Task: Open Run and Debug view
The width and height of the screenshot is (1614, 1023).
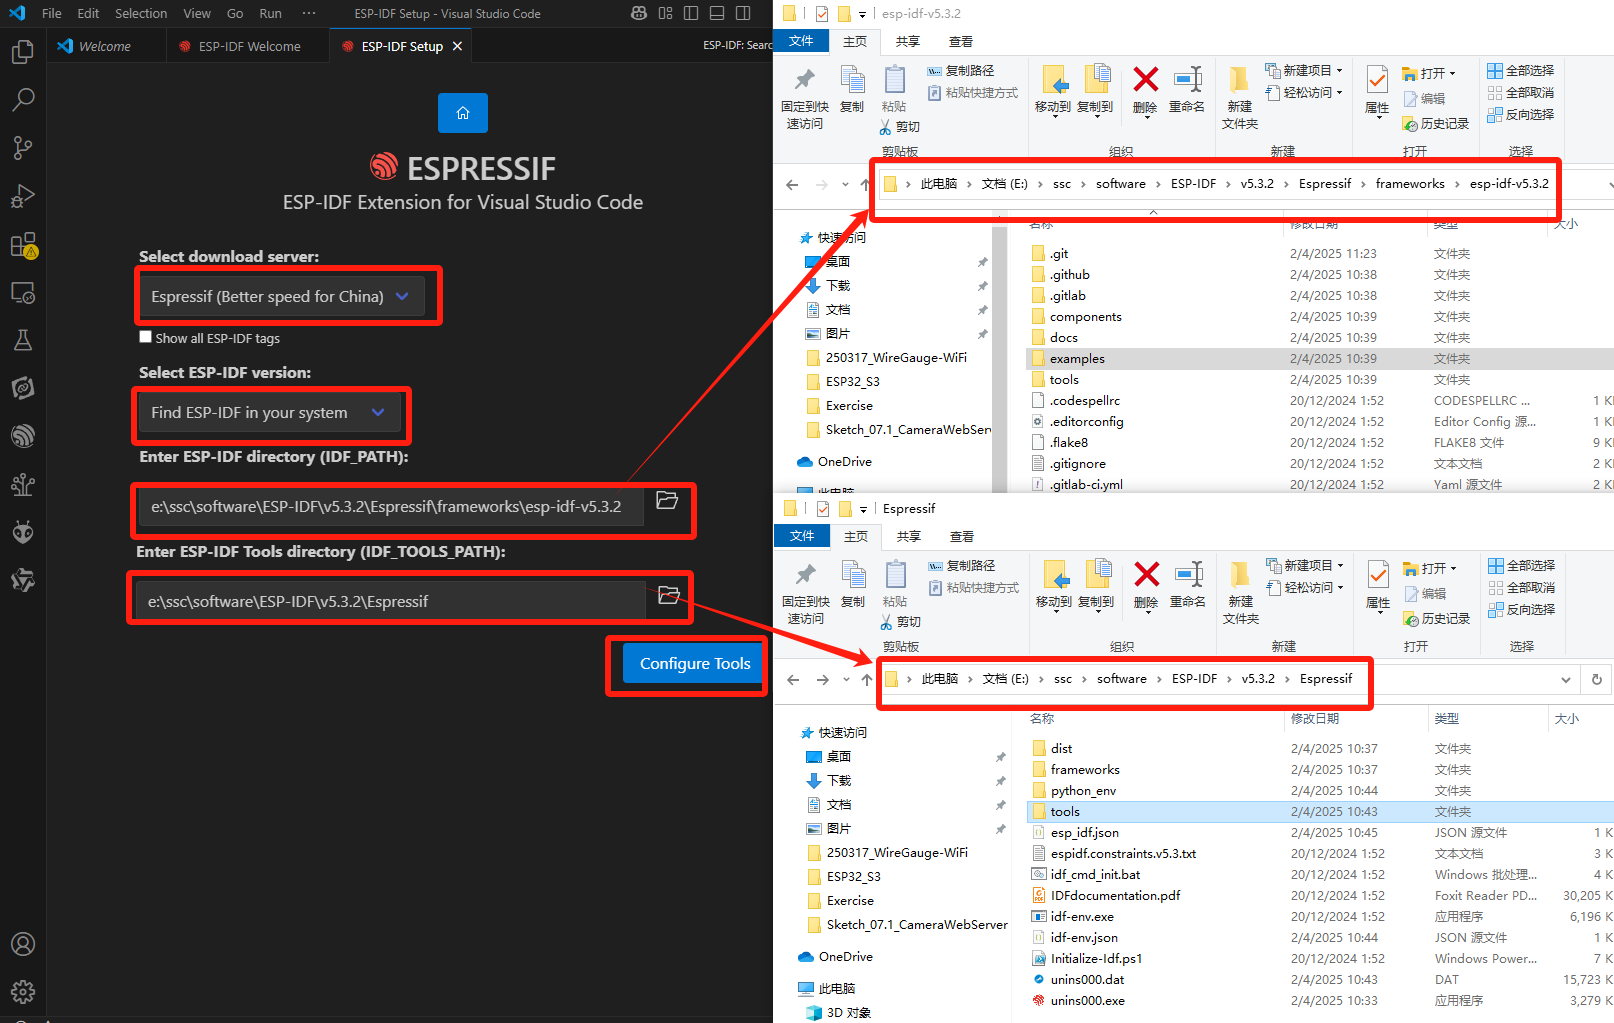Action: pyautogui.click(x=23, y=196)
